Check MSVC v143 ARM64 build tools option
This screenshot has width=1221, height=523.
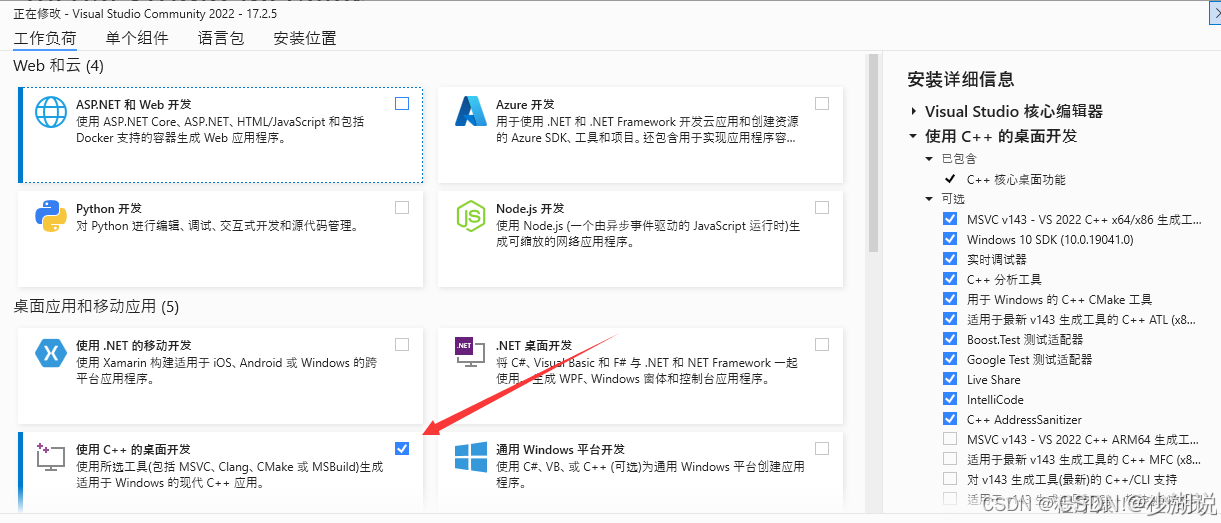tap(949, 439)
